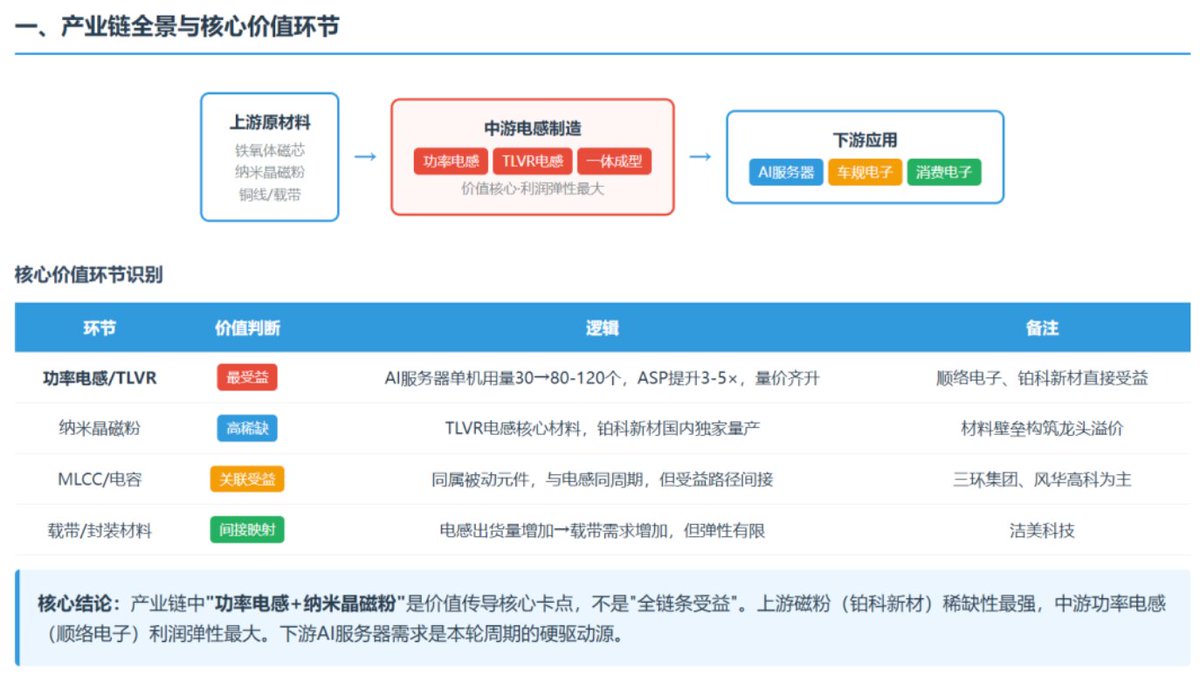The height and width of the screenshot is (676, 1200).
Task: Select the 消费电子 green tag
Action: (944, 172)
